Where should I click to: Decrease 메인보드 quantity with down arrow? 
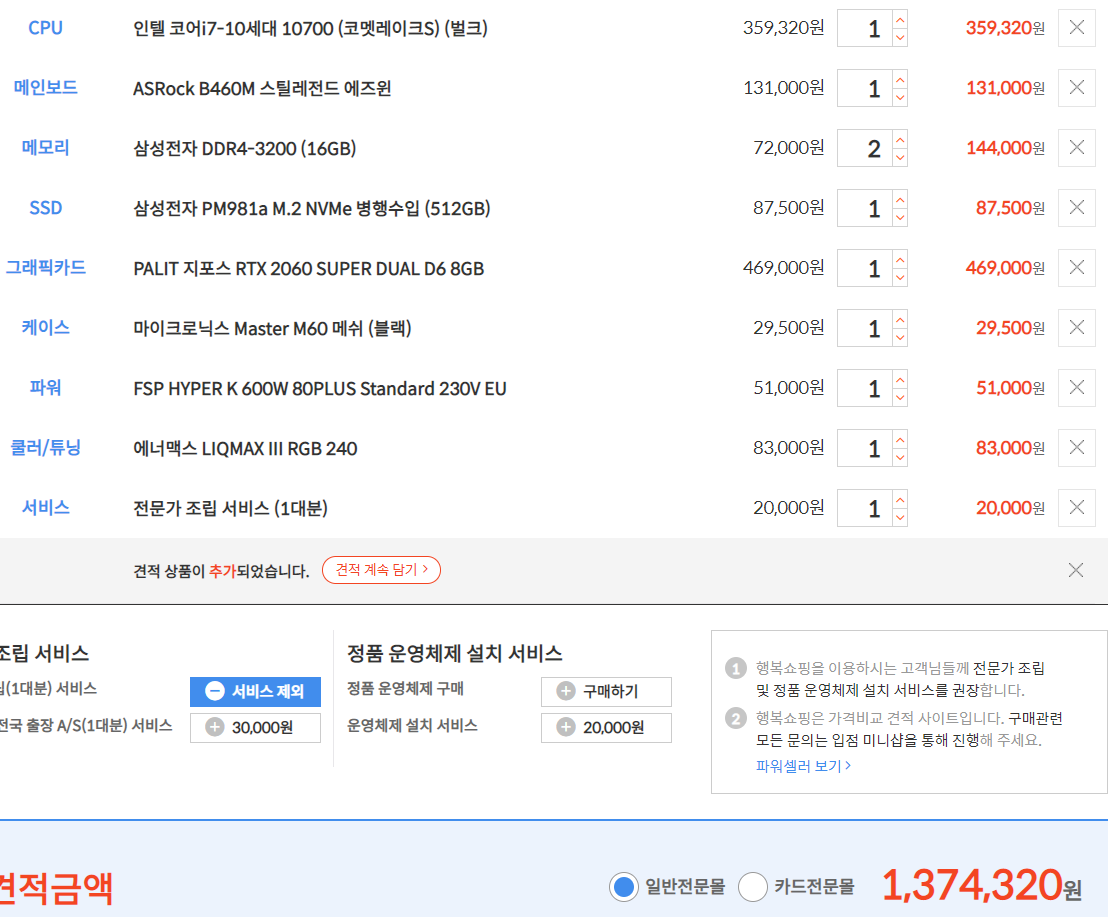click(x=900, y=98)
